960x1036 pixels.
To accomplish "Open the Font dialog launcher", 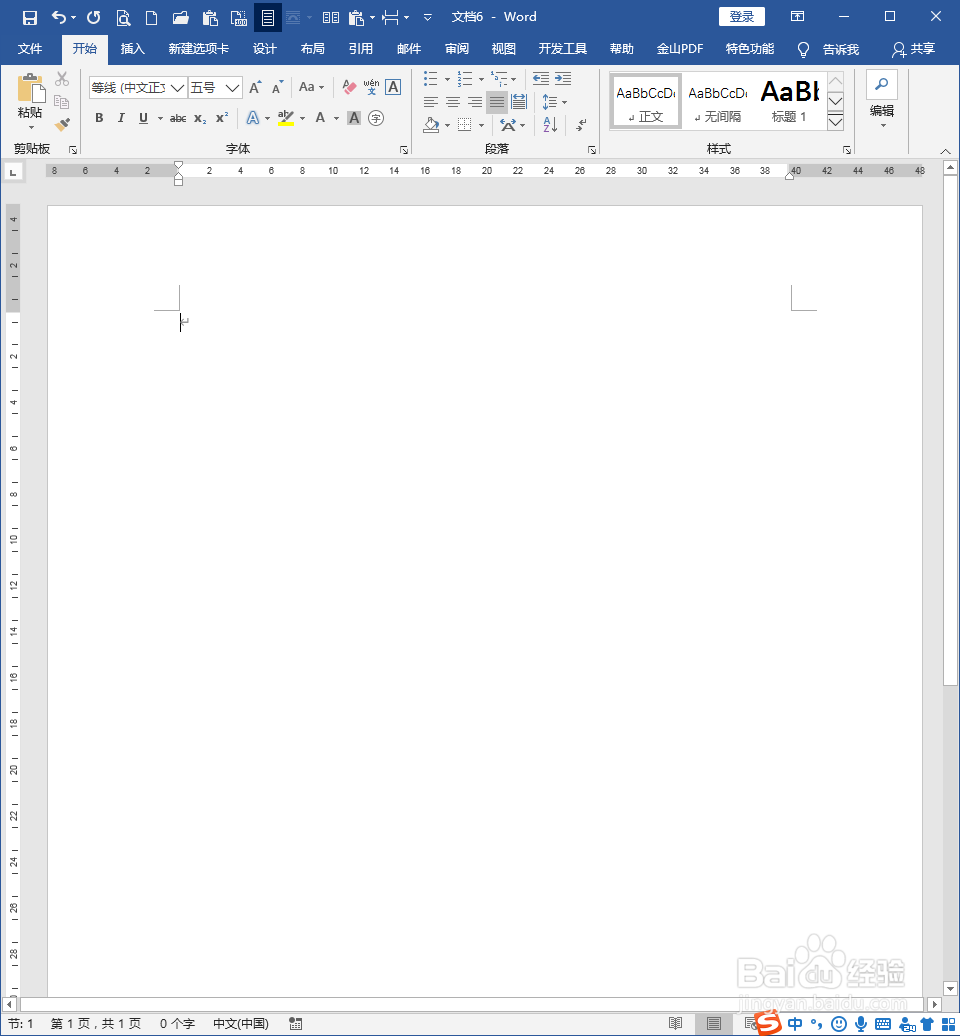I will tap(404, 150).
